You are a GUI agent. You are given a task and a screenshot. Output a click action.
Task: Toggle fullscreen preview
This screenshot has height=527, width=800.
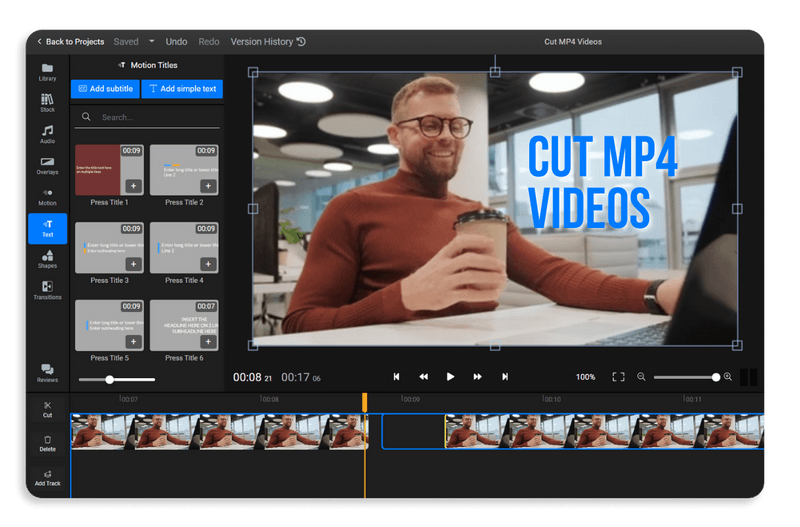click(618, 377)
